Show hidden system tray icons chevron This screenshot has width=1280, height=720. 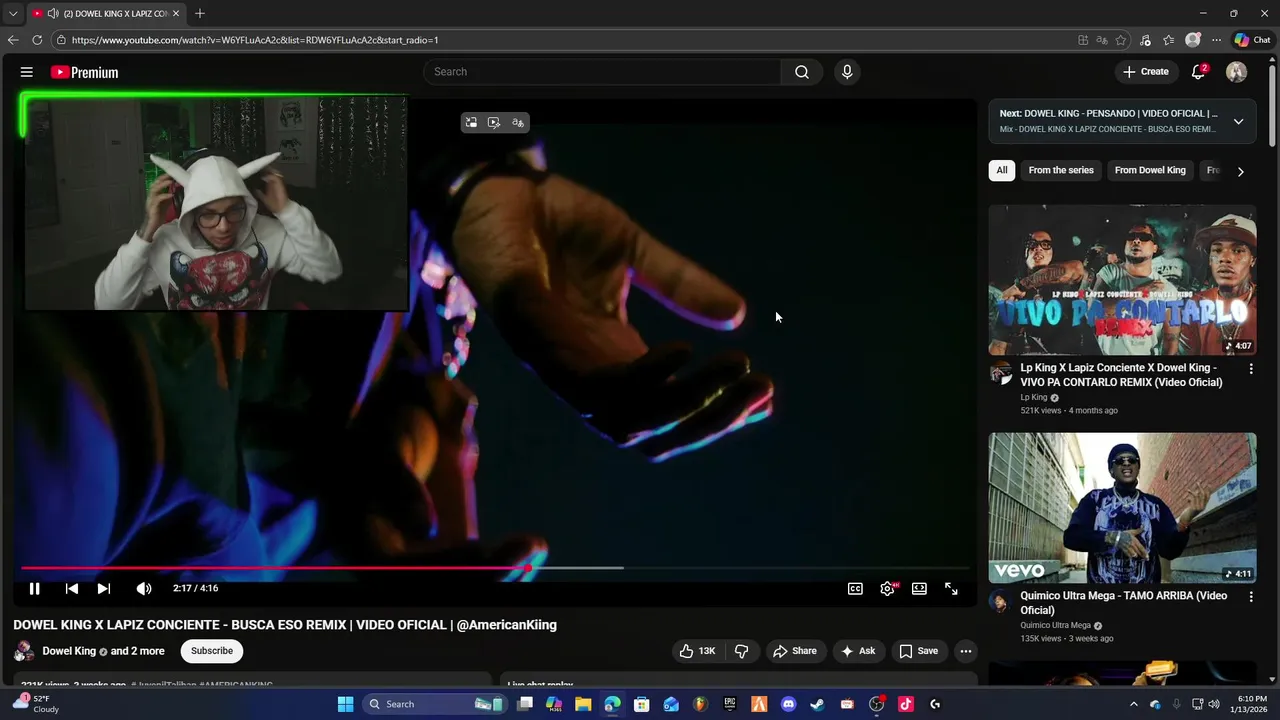(1133, 704)
